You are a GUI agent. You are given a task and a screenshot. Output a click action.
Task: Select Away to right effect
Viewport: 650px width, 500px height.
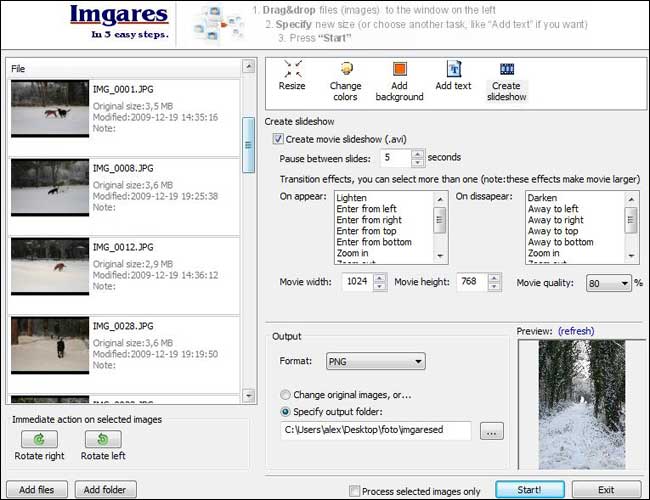[555, 220]
